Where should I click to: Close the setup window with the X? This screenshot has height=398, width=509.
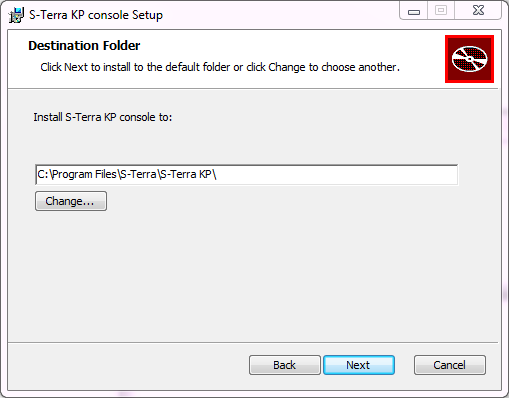point(478,11)
